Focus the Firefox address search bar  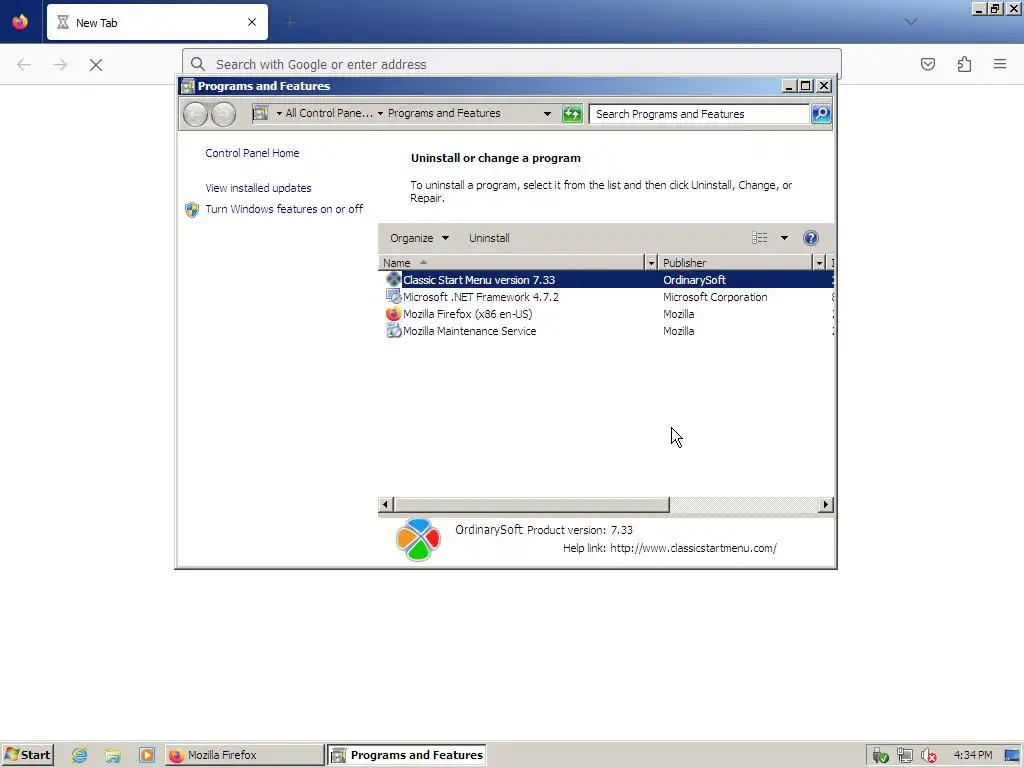click(511, 64)
